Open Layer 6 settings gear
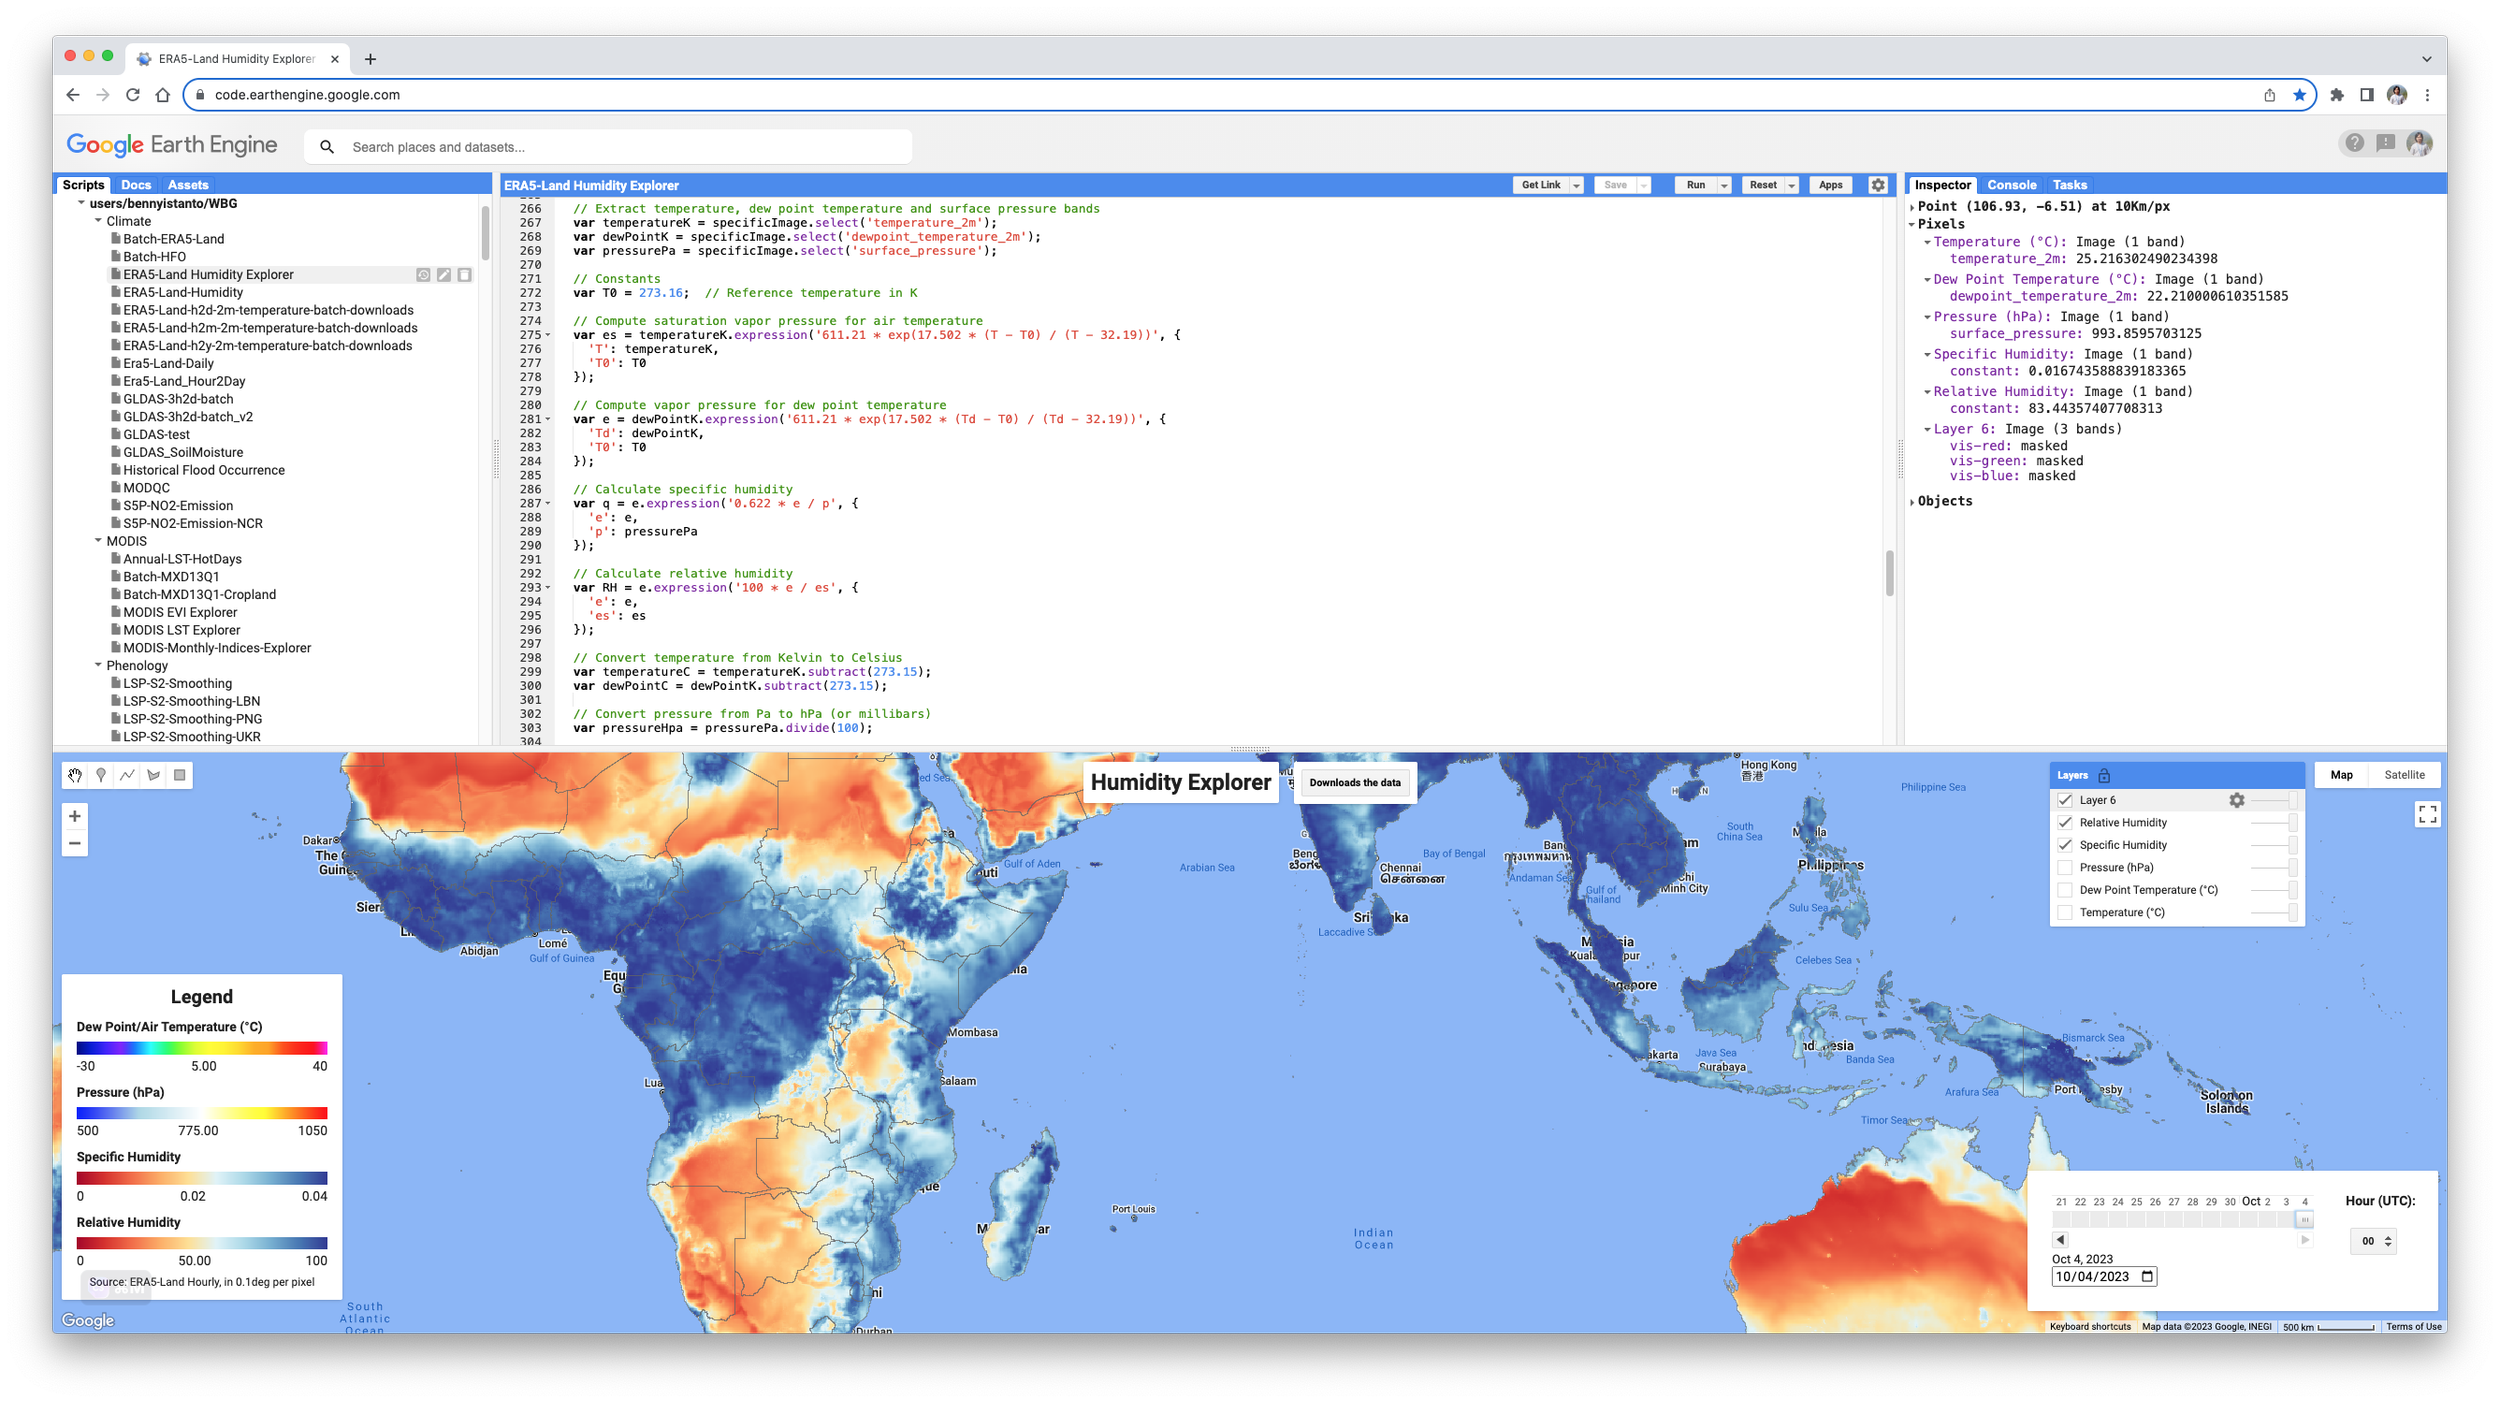This screenshot has width=2500, height=1403. (x=2237, y=800)
